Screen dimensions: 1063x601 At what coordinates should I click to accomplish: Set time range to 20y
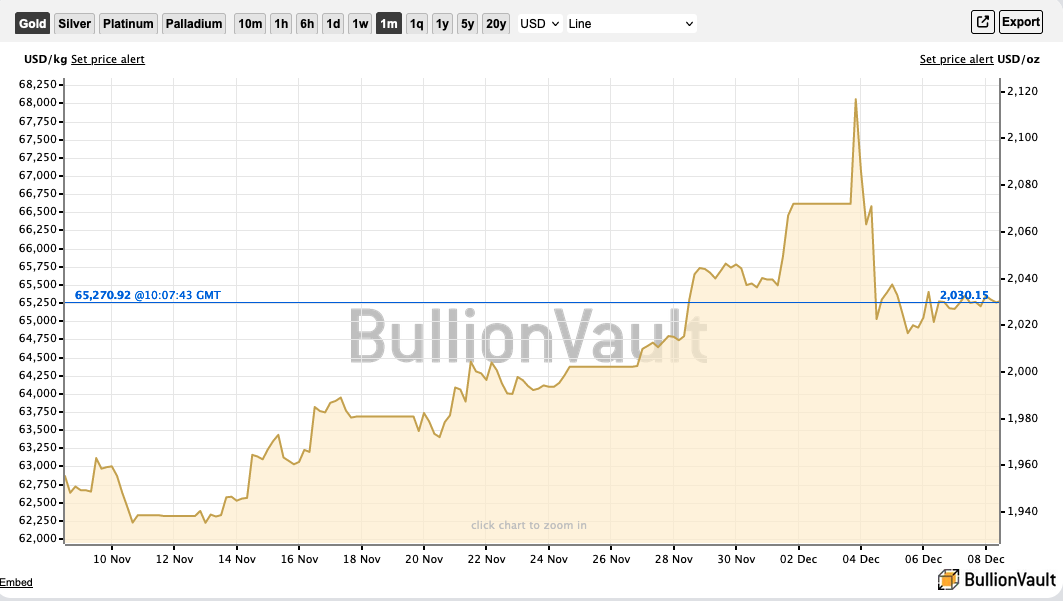[496, 24]
